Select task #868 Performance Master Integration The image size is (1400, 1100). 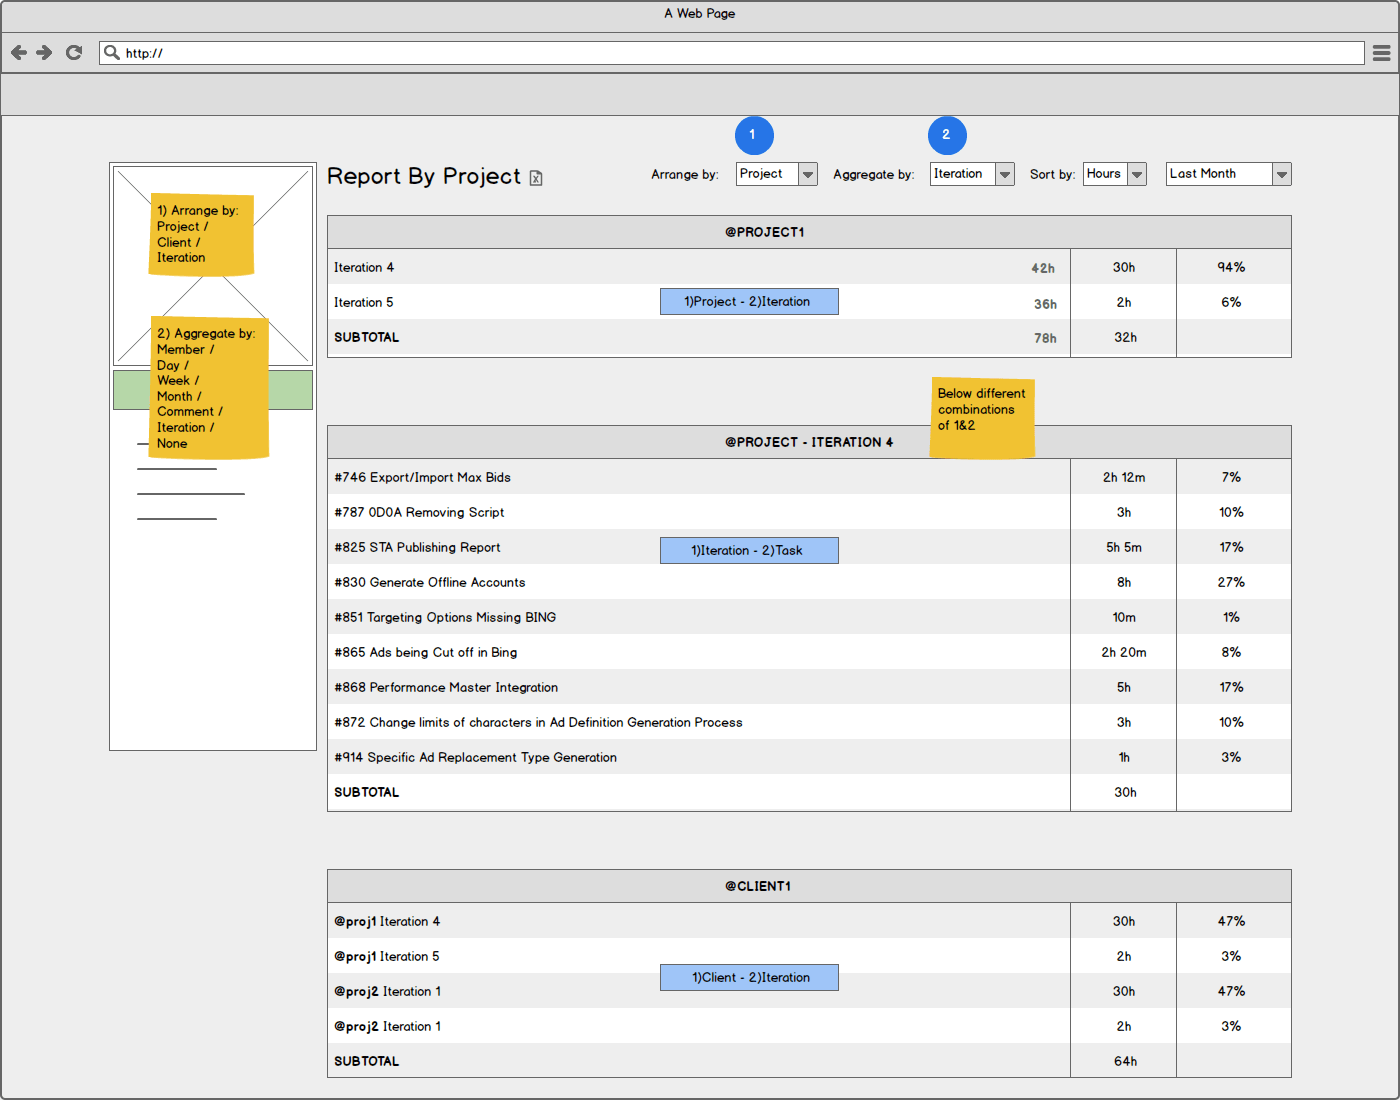pyautogui.click(x=809, y=687)
